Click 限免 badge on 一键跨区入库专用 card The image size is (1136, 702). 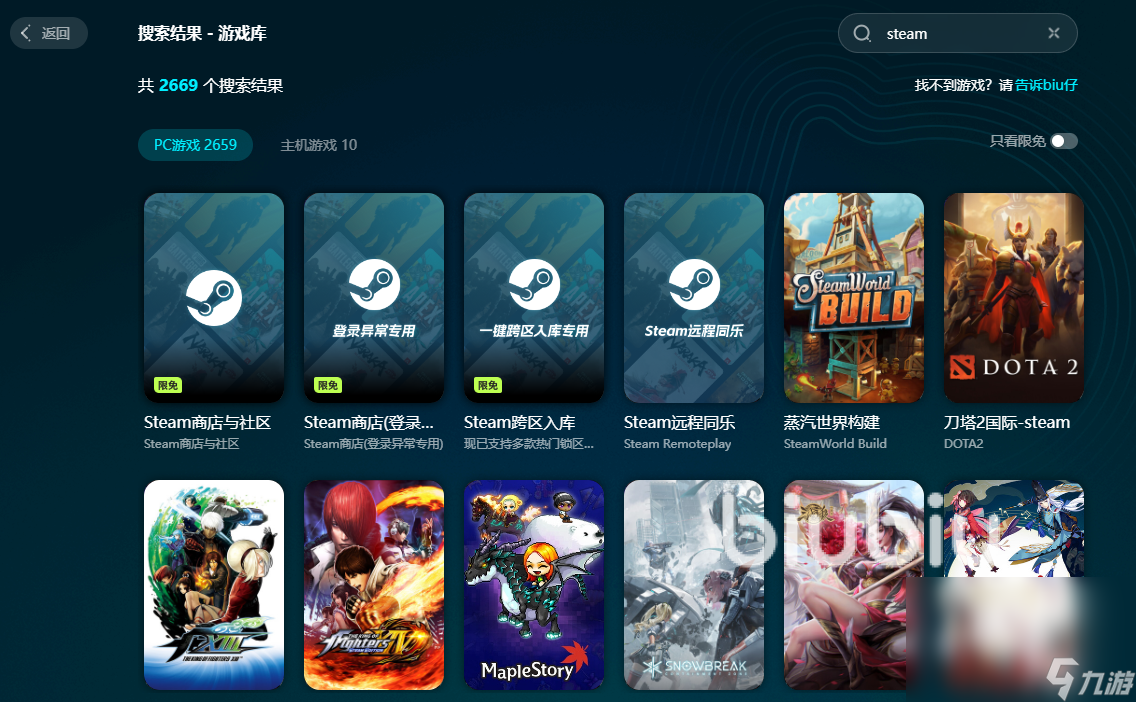click(488, 385)
